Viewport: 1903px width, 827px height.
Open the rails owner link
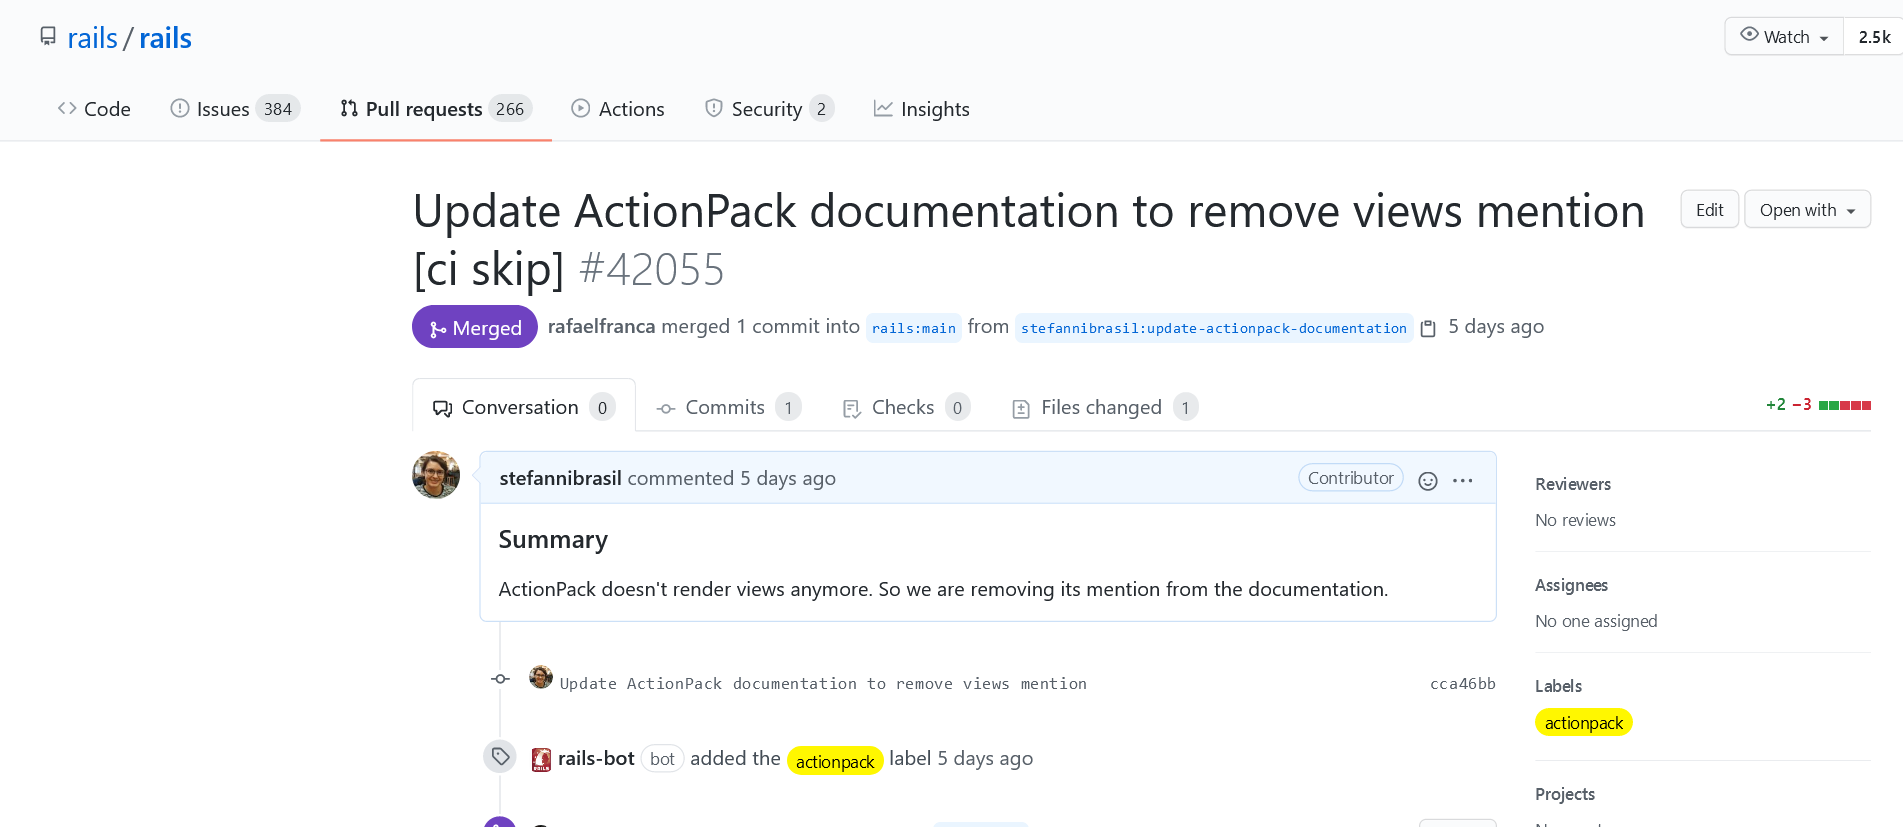[93, 38]
